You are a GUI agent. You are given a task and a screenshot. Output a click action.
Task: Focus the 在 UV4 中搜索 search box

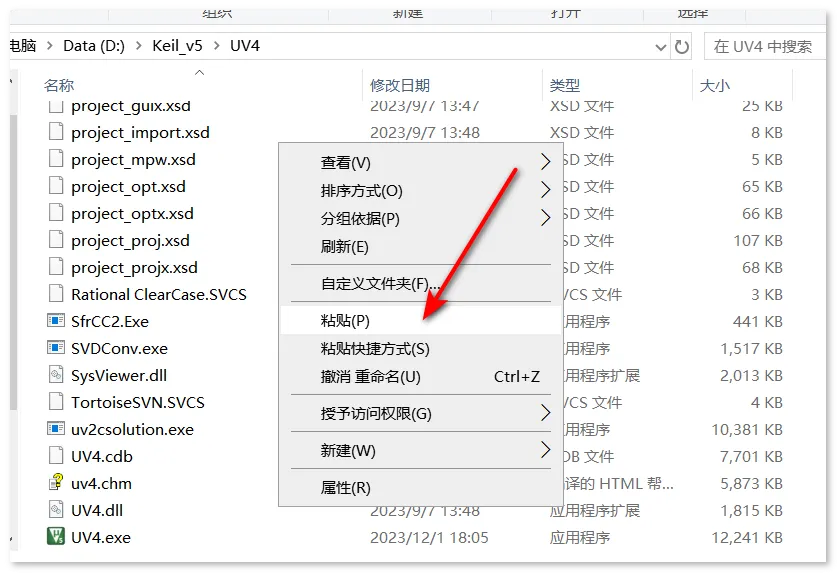765,46
